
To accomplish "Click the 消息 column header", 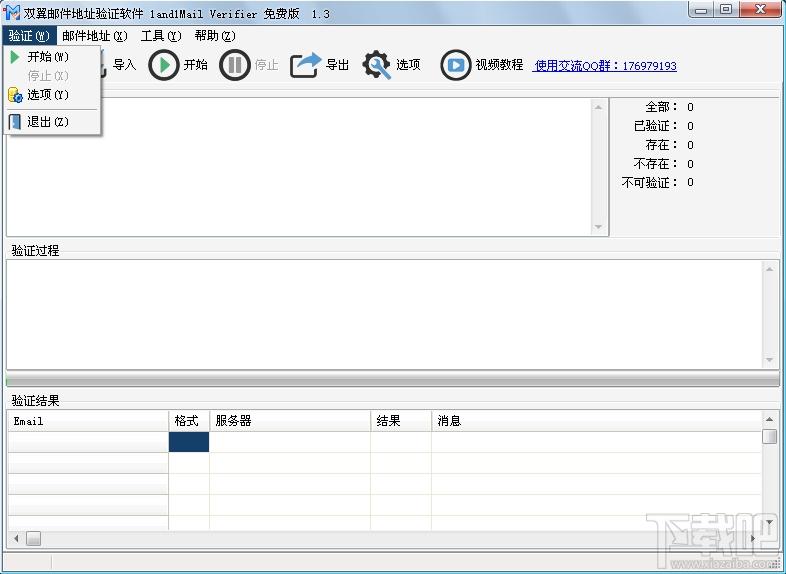I will pos(596,421).
